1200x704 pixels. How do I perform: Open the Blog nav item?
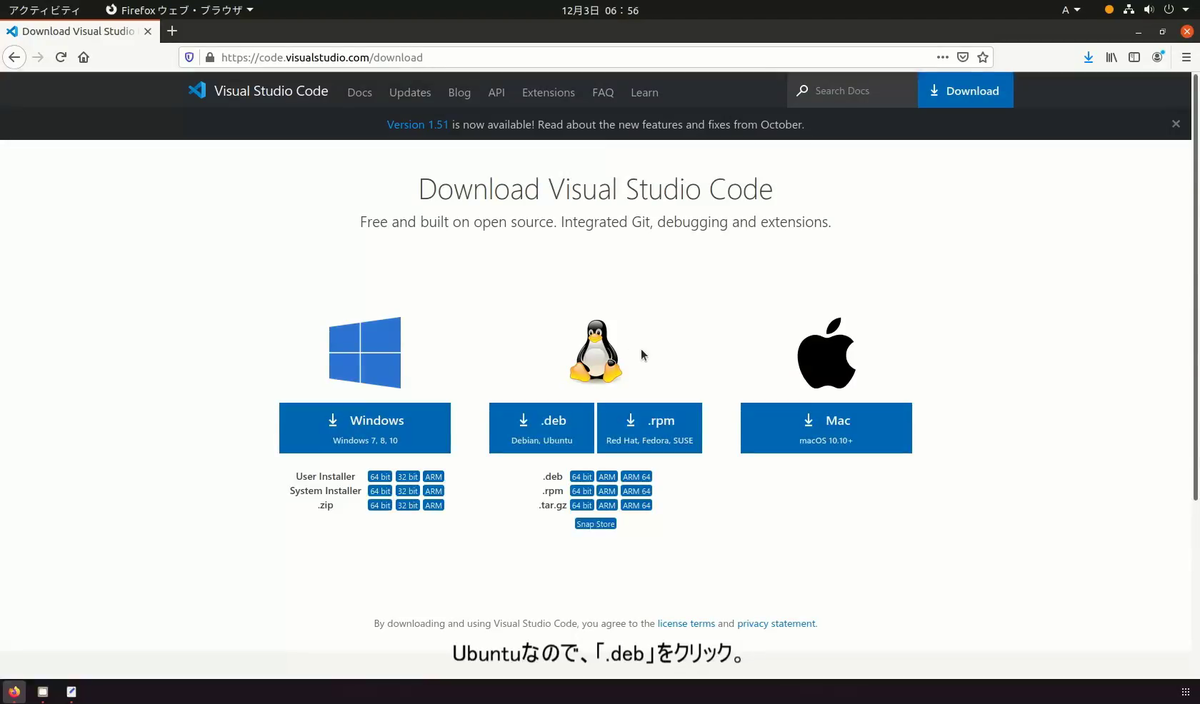click(x=459, y=92)
